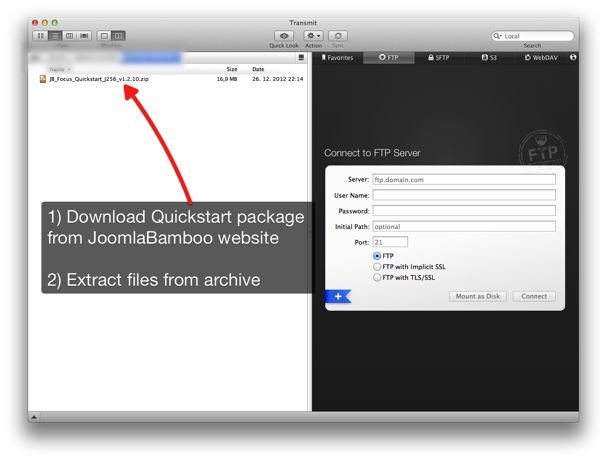Select dual pane window layout
The height and width of the screenshot is (461, 607).
118,36
